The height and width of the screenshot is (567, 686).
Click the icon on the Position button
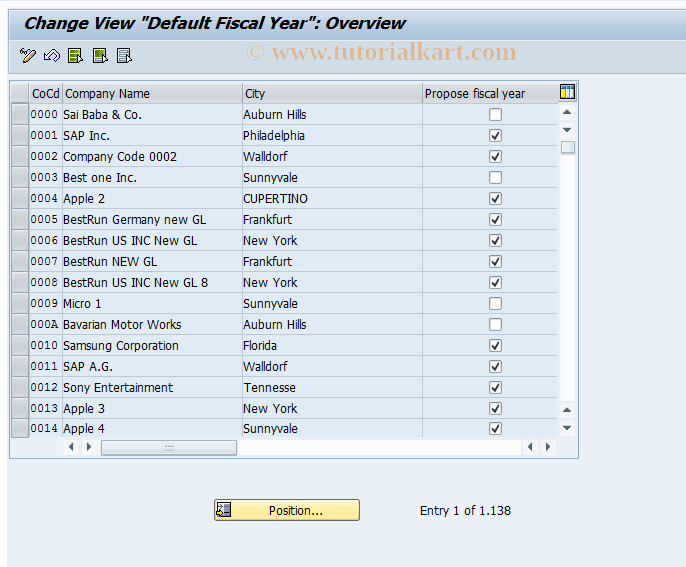pos(224,510)
